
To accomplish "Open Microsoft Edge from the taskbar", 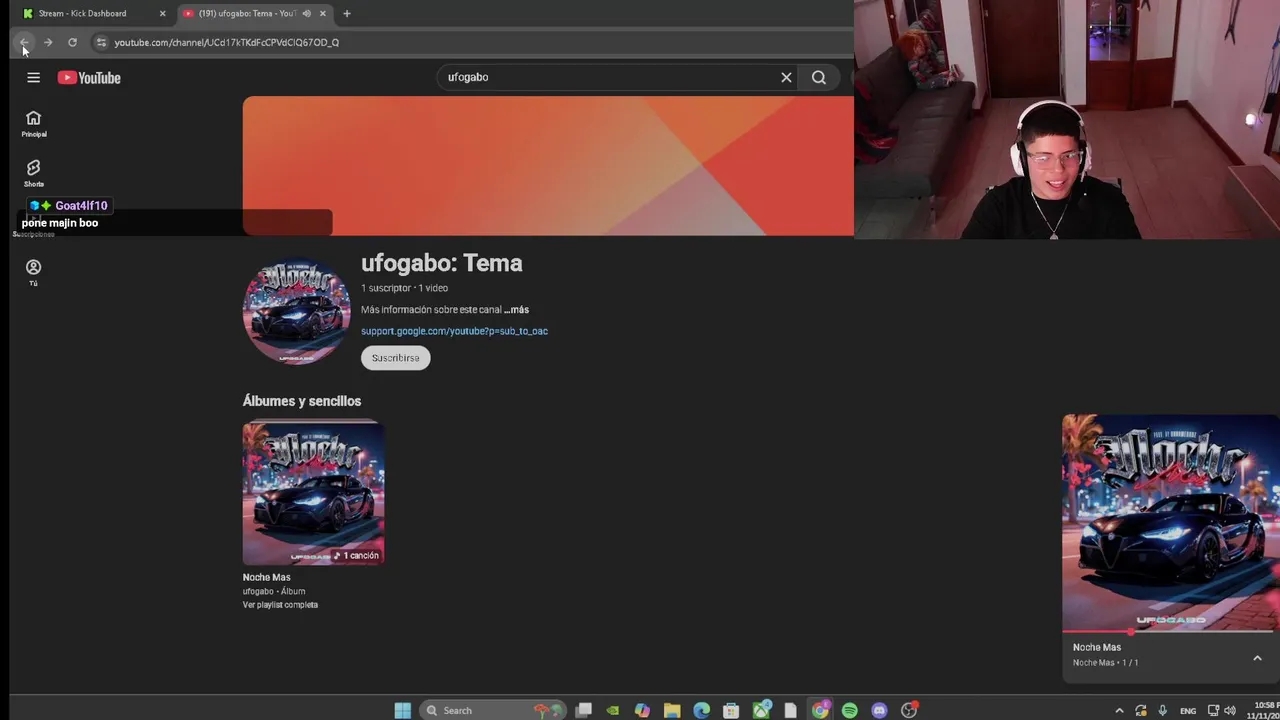I will [x=701, y=710].
